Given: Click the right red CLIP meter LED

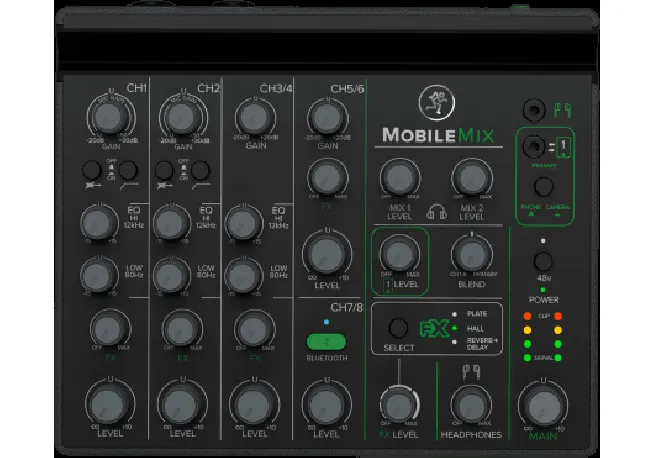Looking at the screenshot, I should 558,316.
